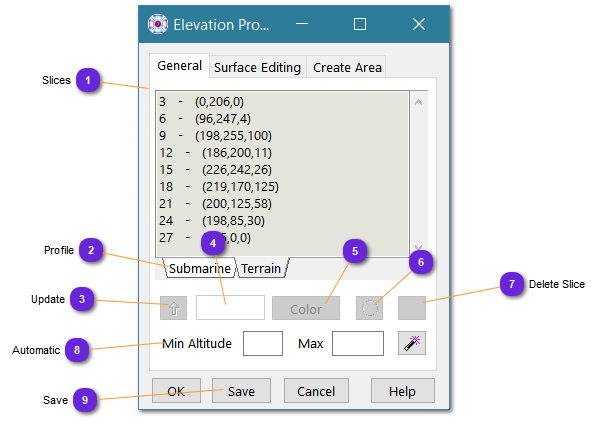
Task: Click the Update slice up-arrow button
Action: (173, 308)
